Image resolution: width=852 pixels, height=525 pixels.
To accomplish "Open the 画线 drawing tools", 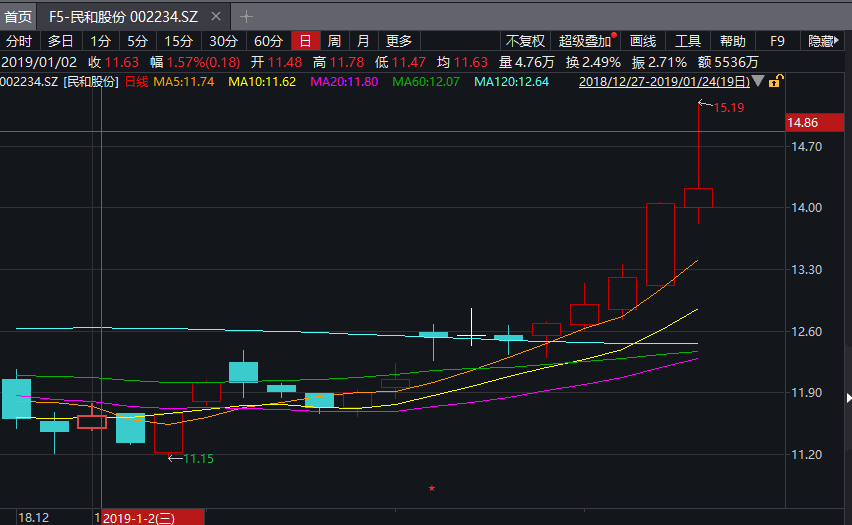I will tap(643, 41).
